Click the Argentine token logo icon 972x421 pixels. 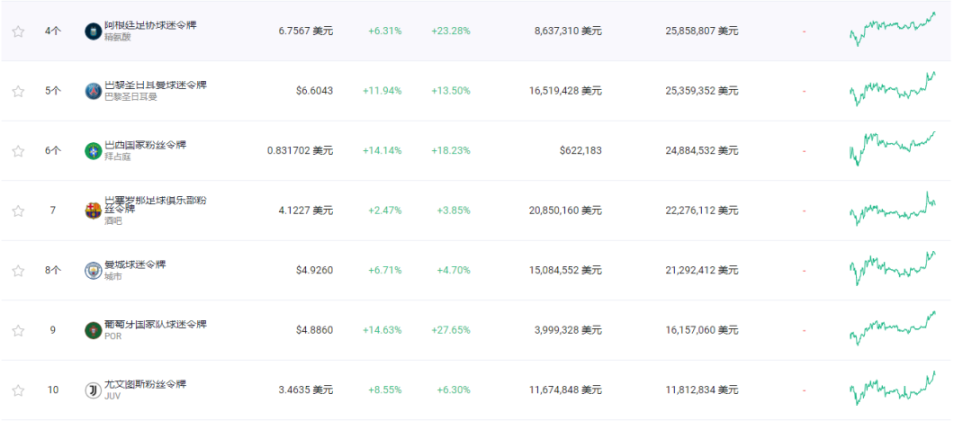[93, 31]
